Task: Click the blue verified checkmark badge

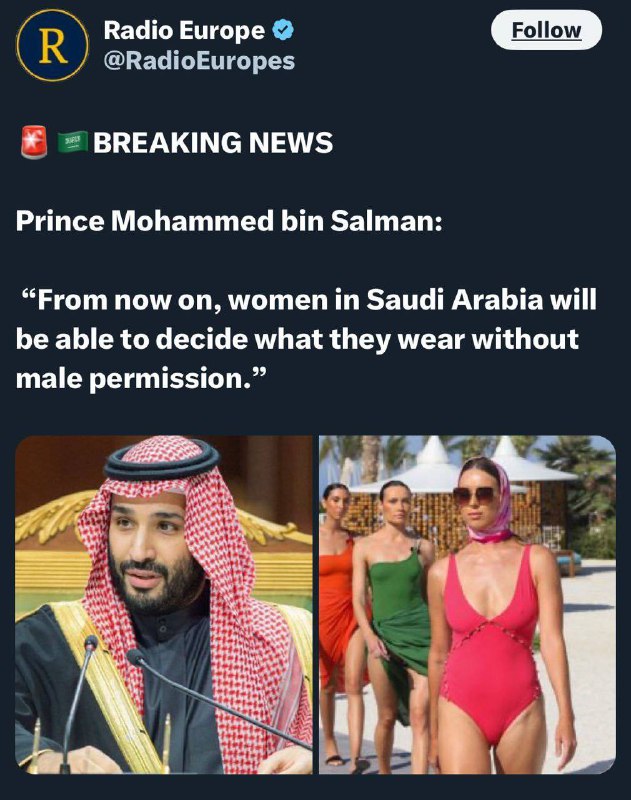Action: pyautogui.click(x=283, y=30)
